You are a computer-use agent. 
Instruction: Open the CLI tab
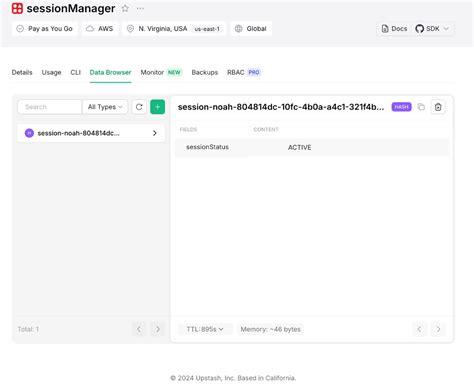[x=76, y=72]
